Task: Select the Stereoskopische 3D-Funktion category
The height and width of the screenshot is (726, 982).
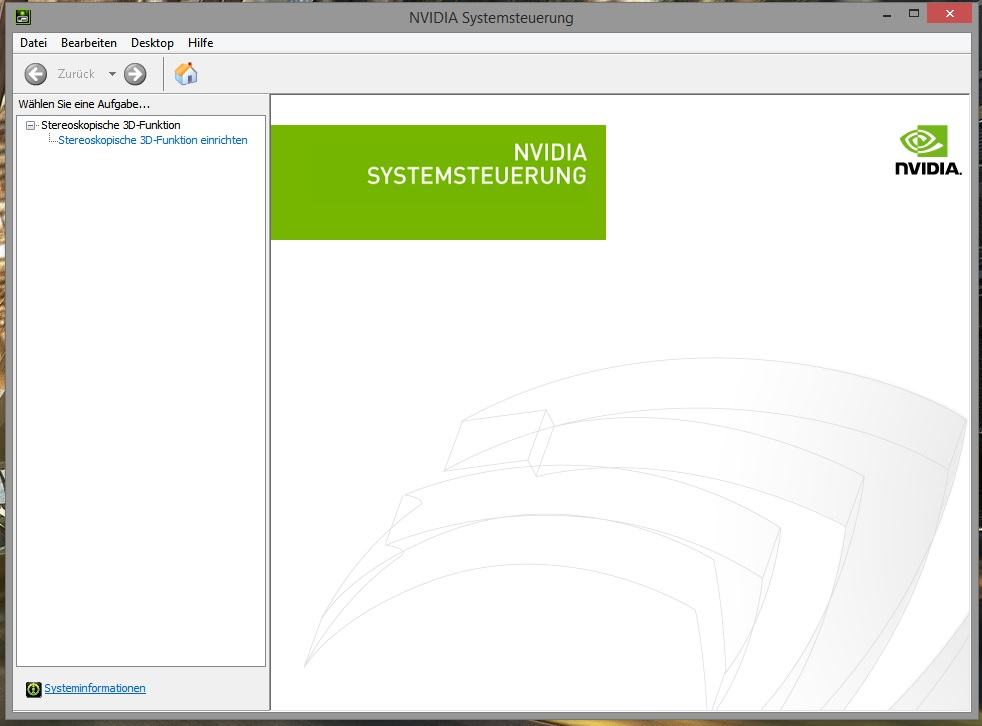Action: pos(111,125)
